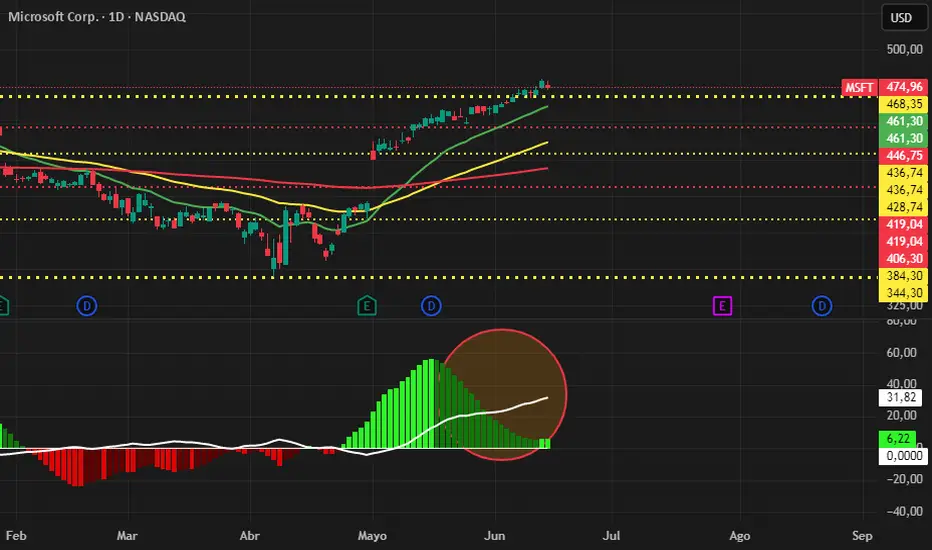Select the 344,30 yellow price label
The width and height of the screenshot is (932, 550).
pos(904,293)
